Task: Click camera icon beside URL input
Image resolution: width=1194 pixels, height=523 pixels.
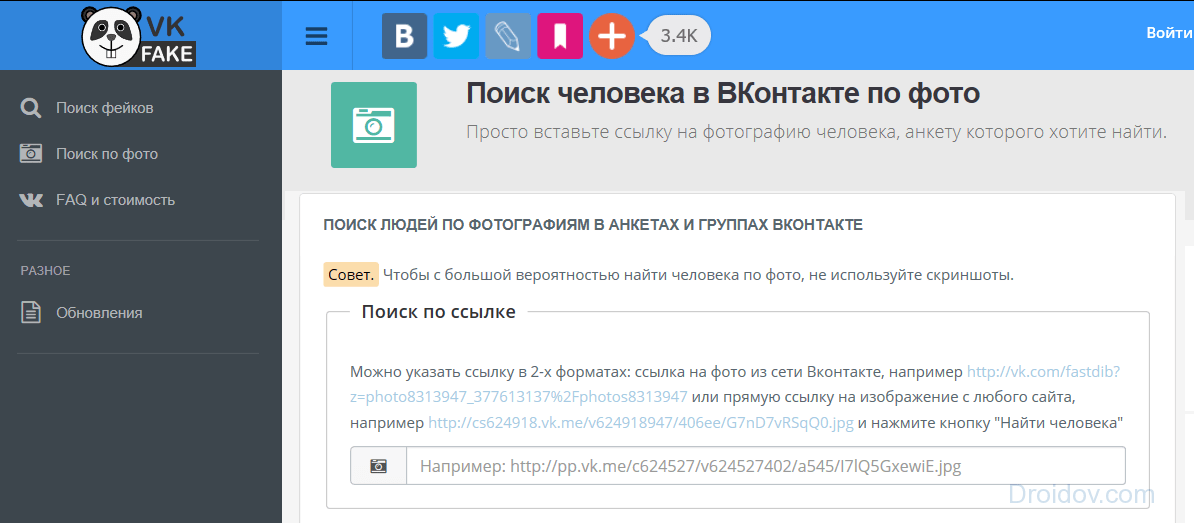Action: coord(378,466)
